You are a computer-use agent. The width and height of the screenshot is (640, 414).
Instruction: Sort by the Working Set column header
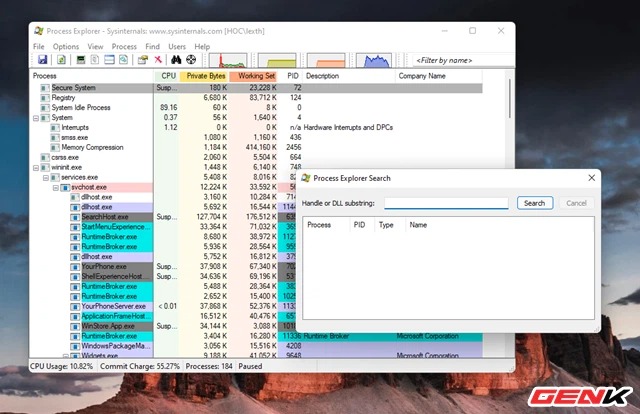tap(253, 76)
